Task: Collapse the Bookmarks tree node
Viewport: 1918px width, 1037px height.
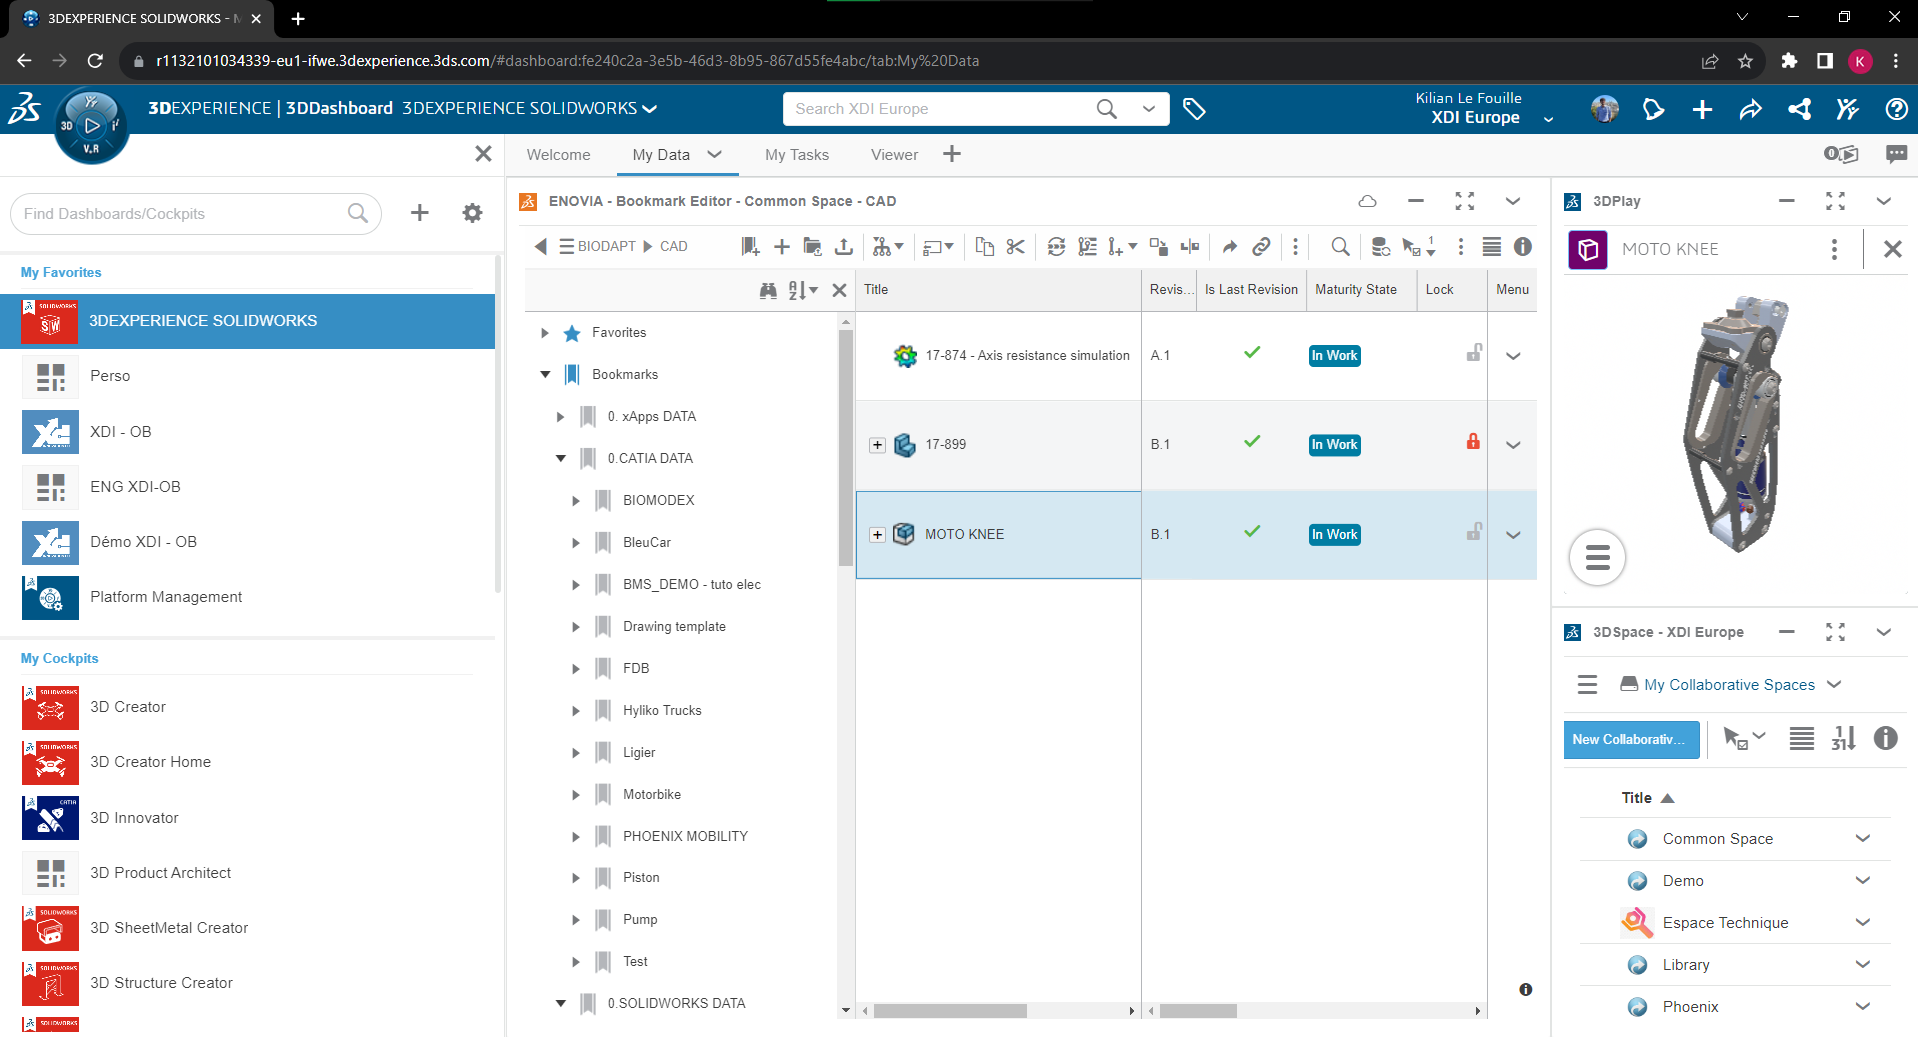Action: (545, 375)
